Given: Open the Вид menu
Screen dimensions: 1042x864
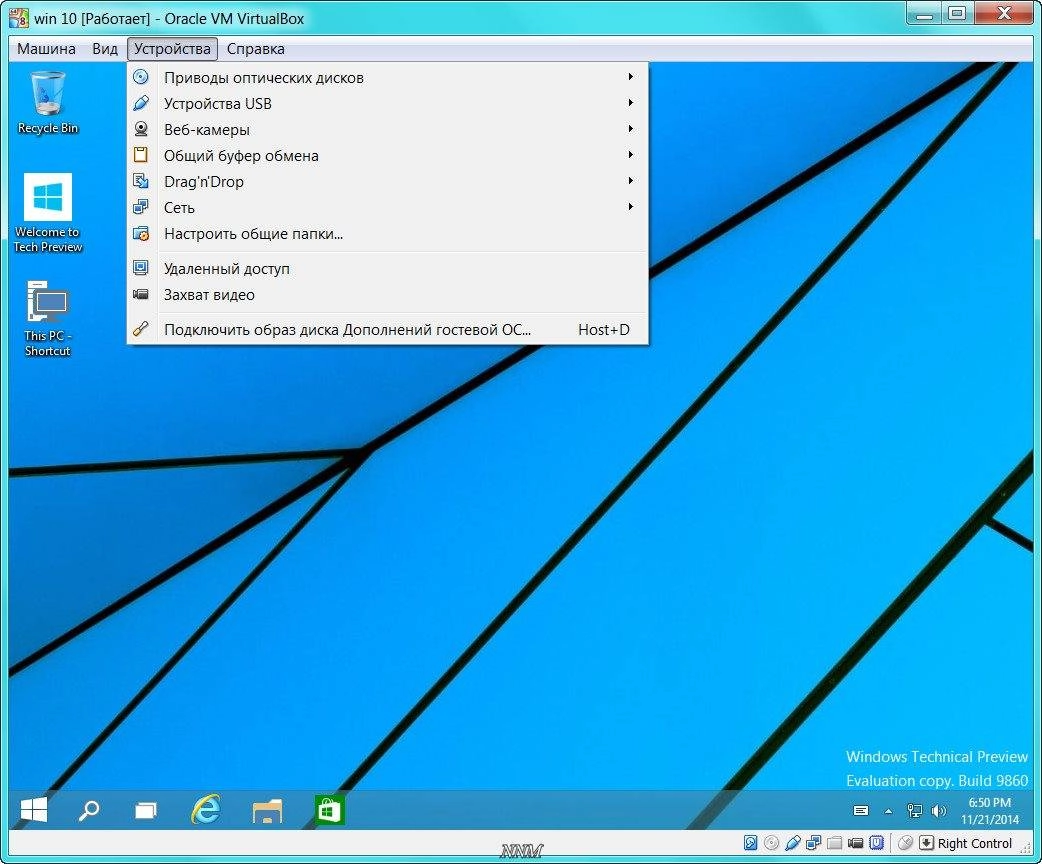Looking at the screenshot, I should 104,49.
